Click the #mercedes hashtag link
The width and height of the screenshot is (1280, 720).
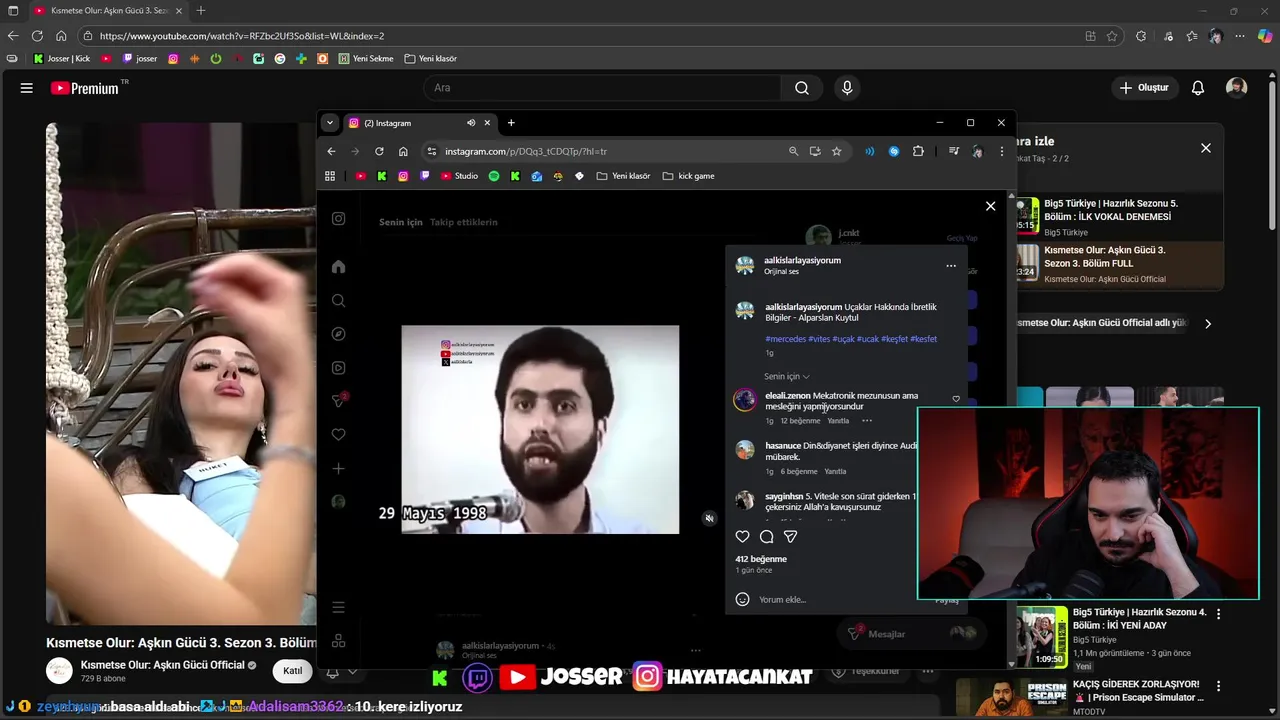tap(785, 339)
